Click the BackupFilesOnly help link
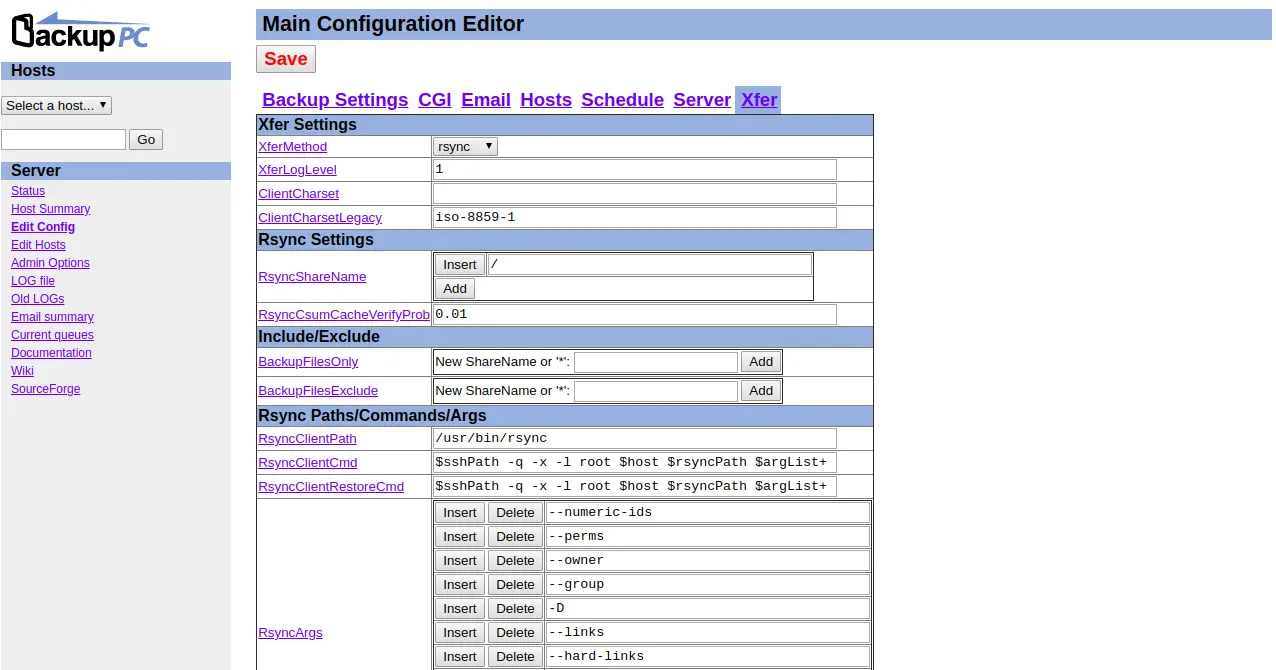 point(308,362)
